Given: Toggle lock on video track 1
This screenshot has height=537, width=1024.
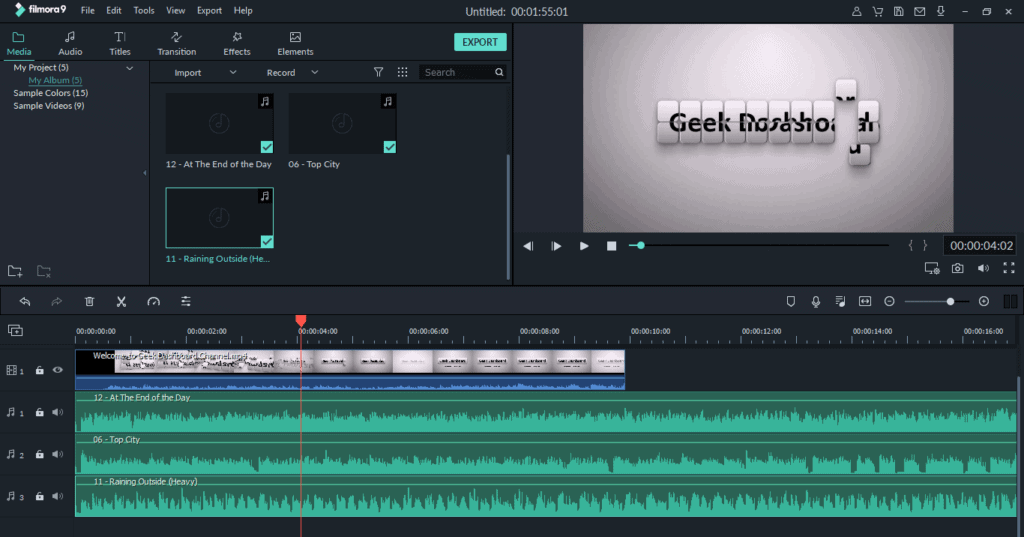Looking at the screenshot, I should 39,370.
